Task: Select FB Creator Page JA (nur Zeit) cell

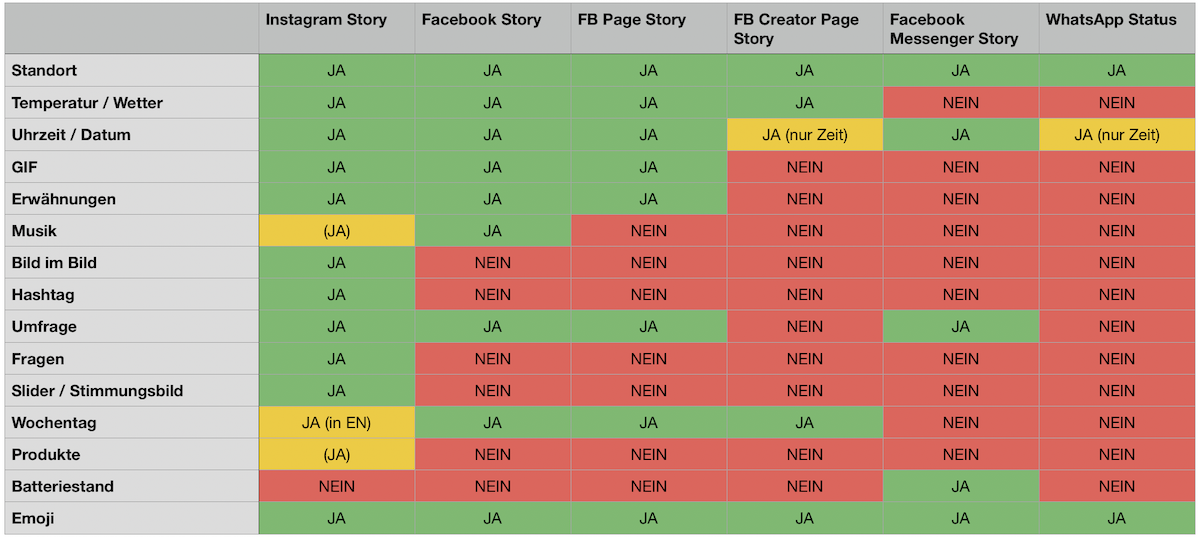Action: pyautogui.click(x=805, y=135)
